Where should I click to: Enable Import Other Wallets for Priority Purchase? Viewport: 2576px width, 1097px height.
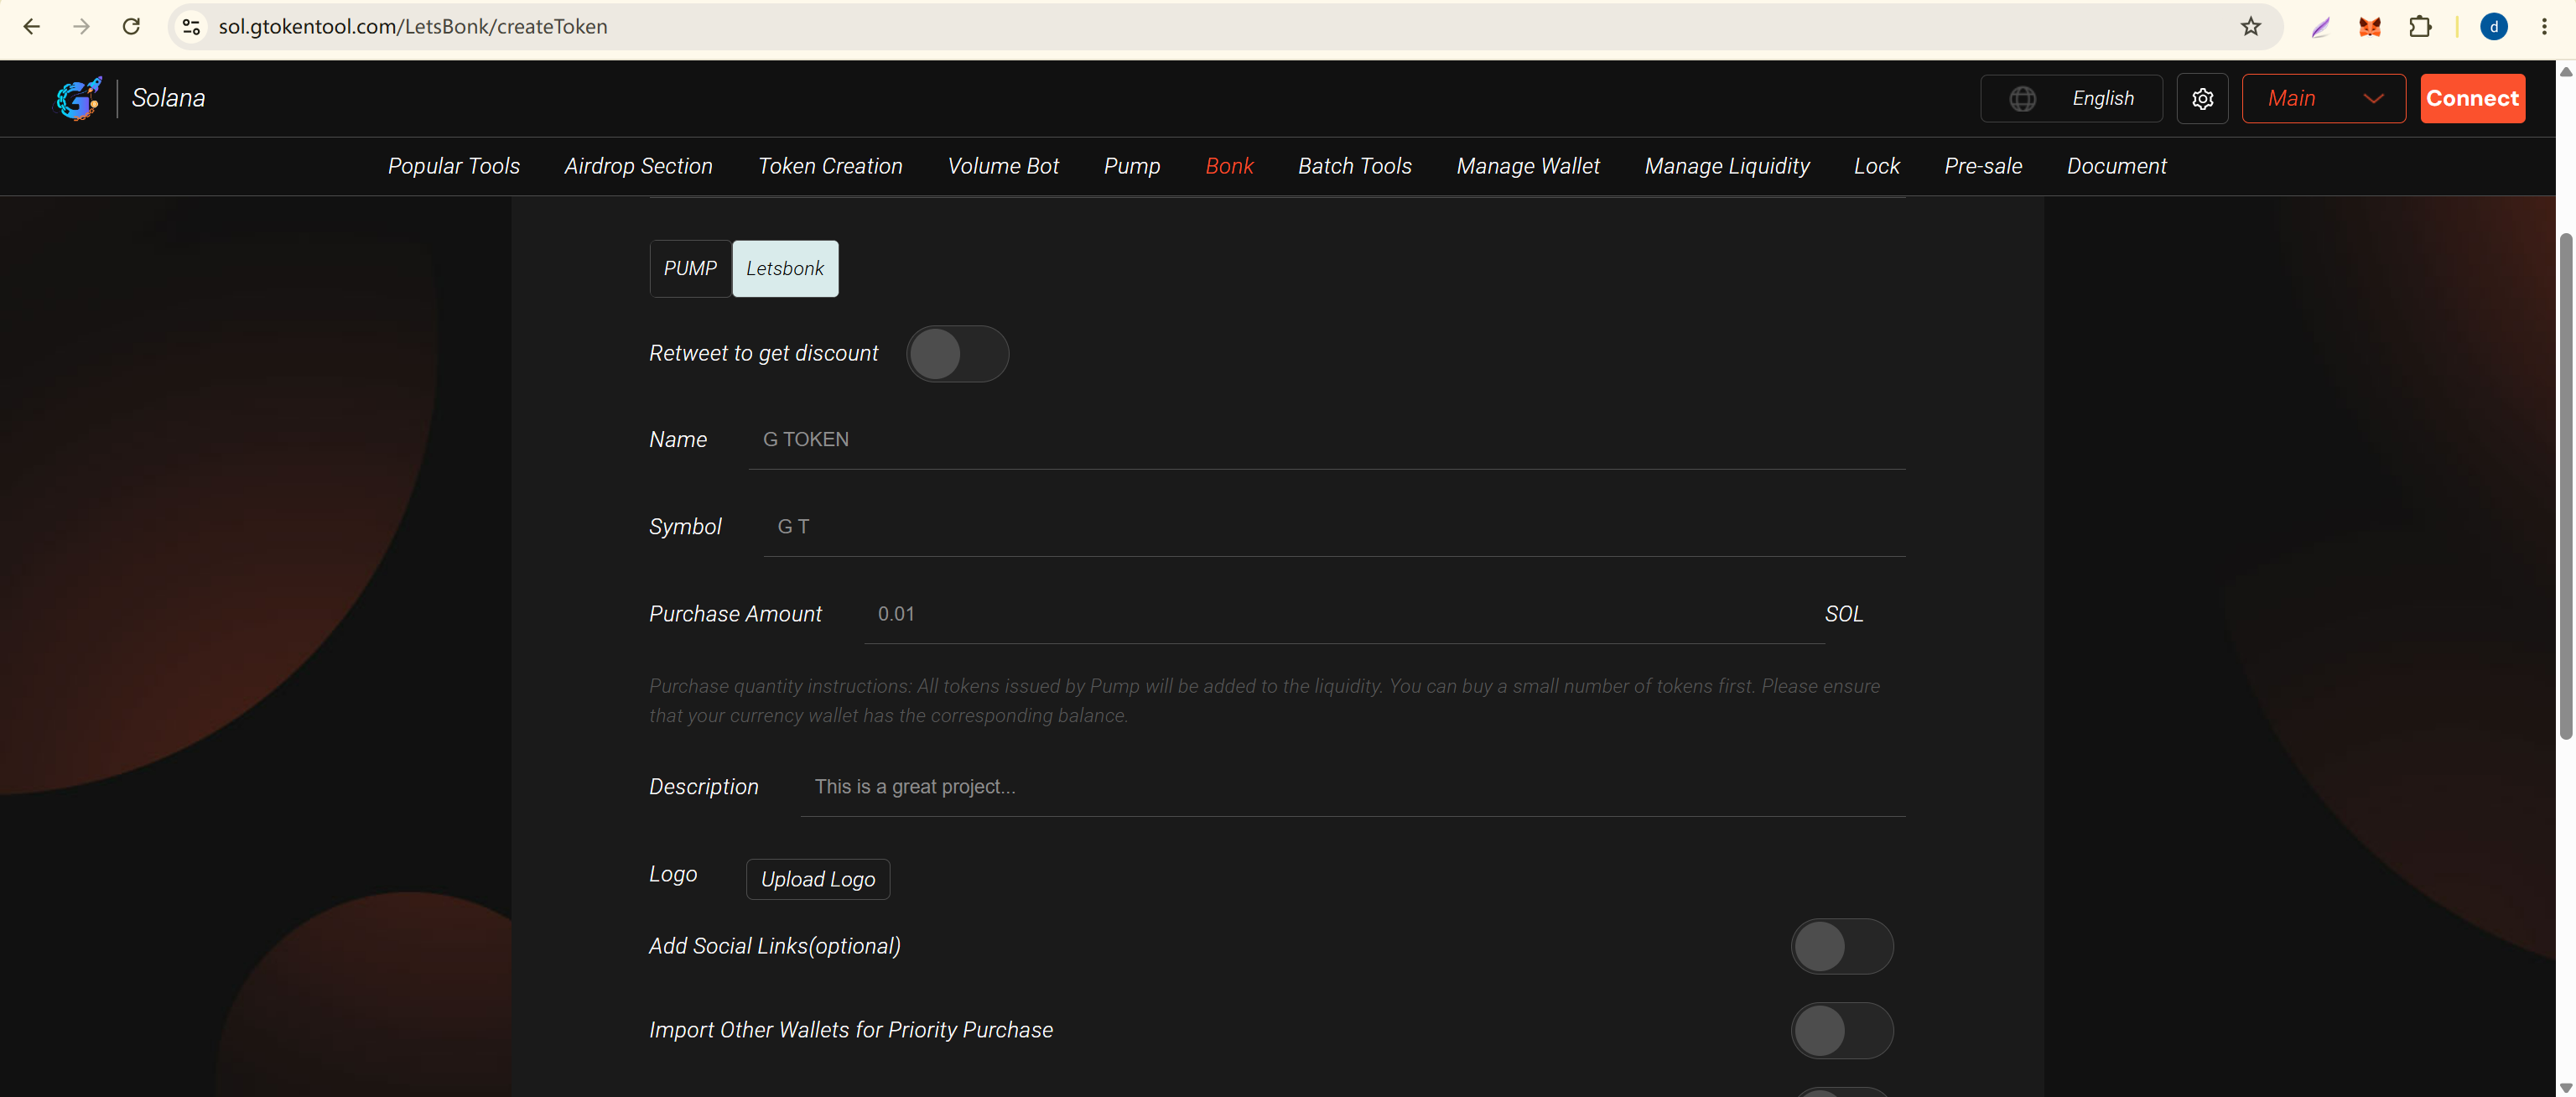[x=1841, y=1031]
